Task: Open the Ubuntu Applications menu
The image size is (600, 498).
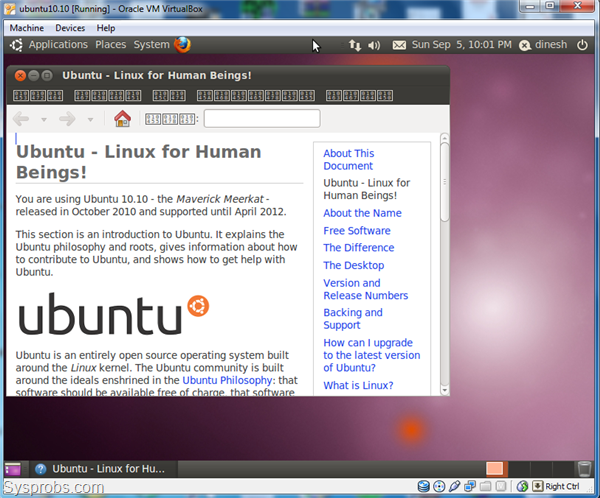Action: (58, 45)
